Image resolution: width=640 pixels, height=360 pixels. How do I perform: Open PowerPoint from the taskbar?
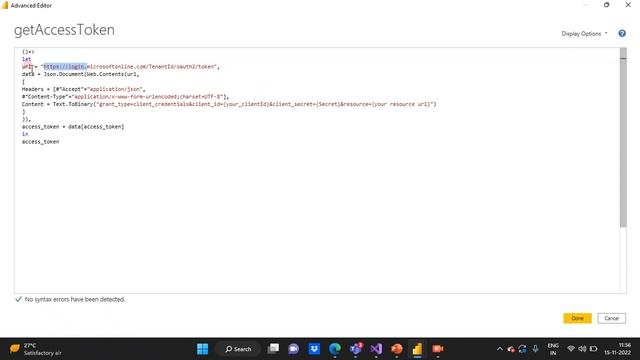pyautogui.click(x=396, y=349)
